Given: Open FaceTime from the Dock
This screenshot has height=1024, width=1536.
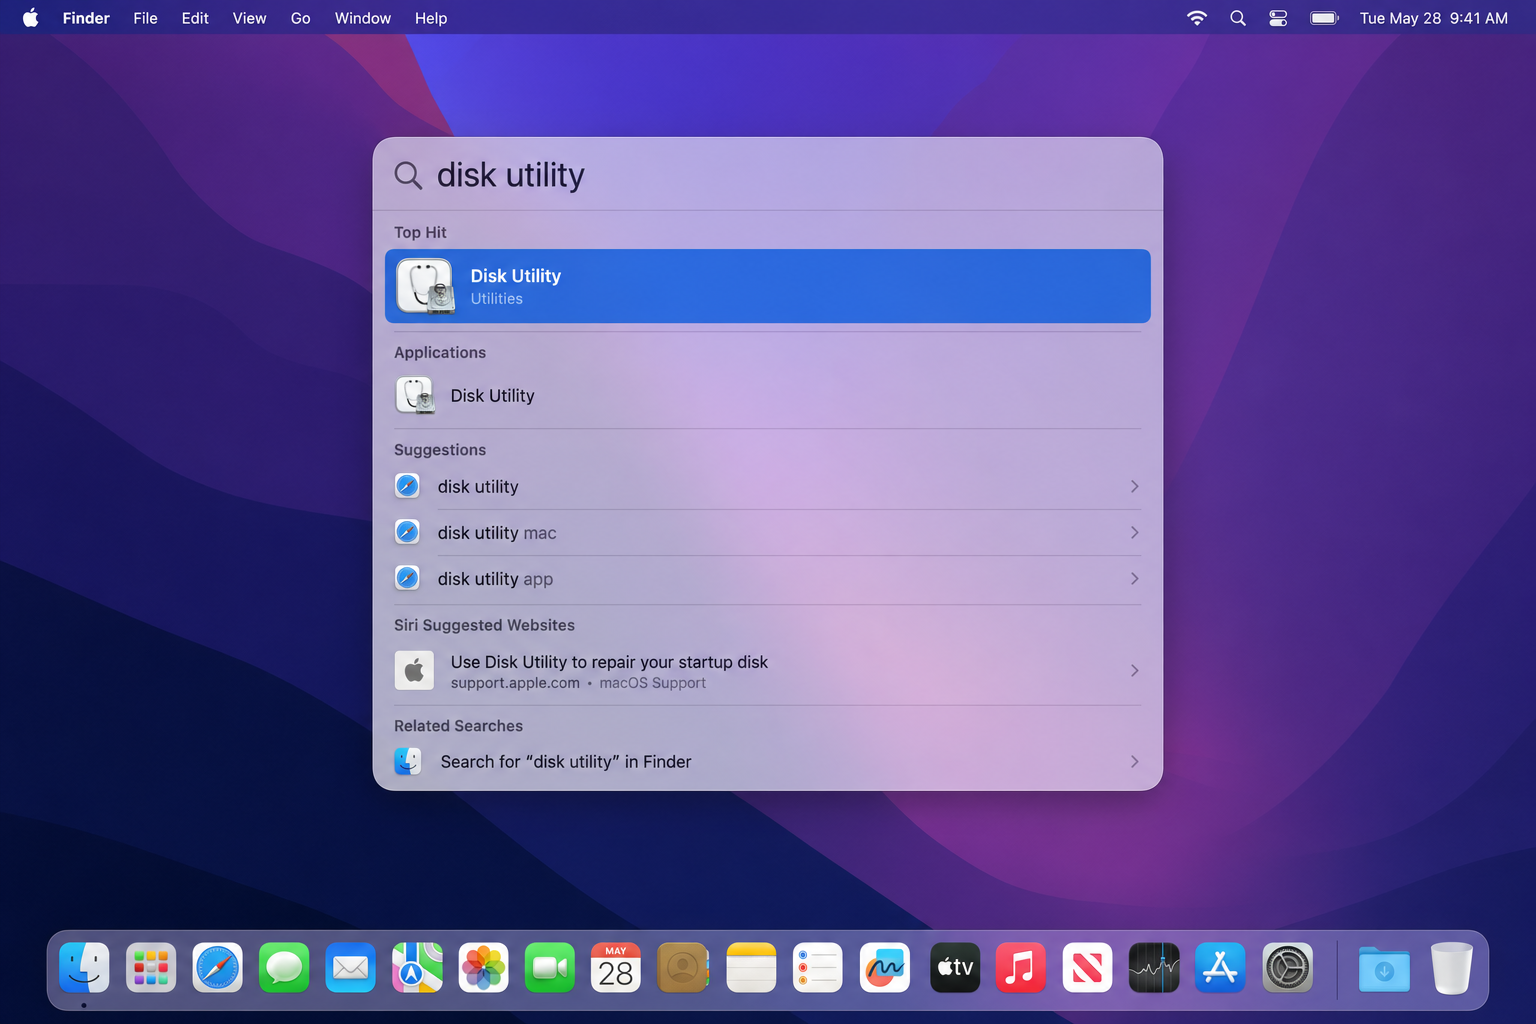Looking at the screenshot, I should coord(550,968).
